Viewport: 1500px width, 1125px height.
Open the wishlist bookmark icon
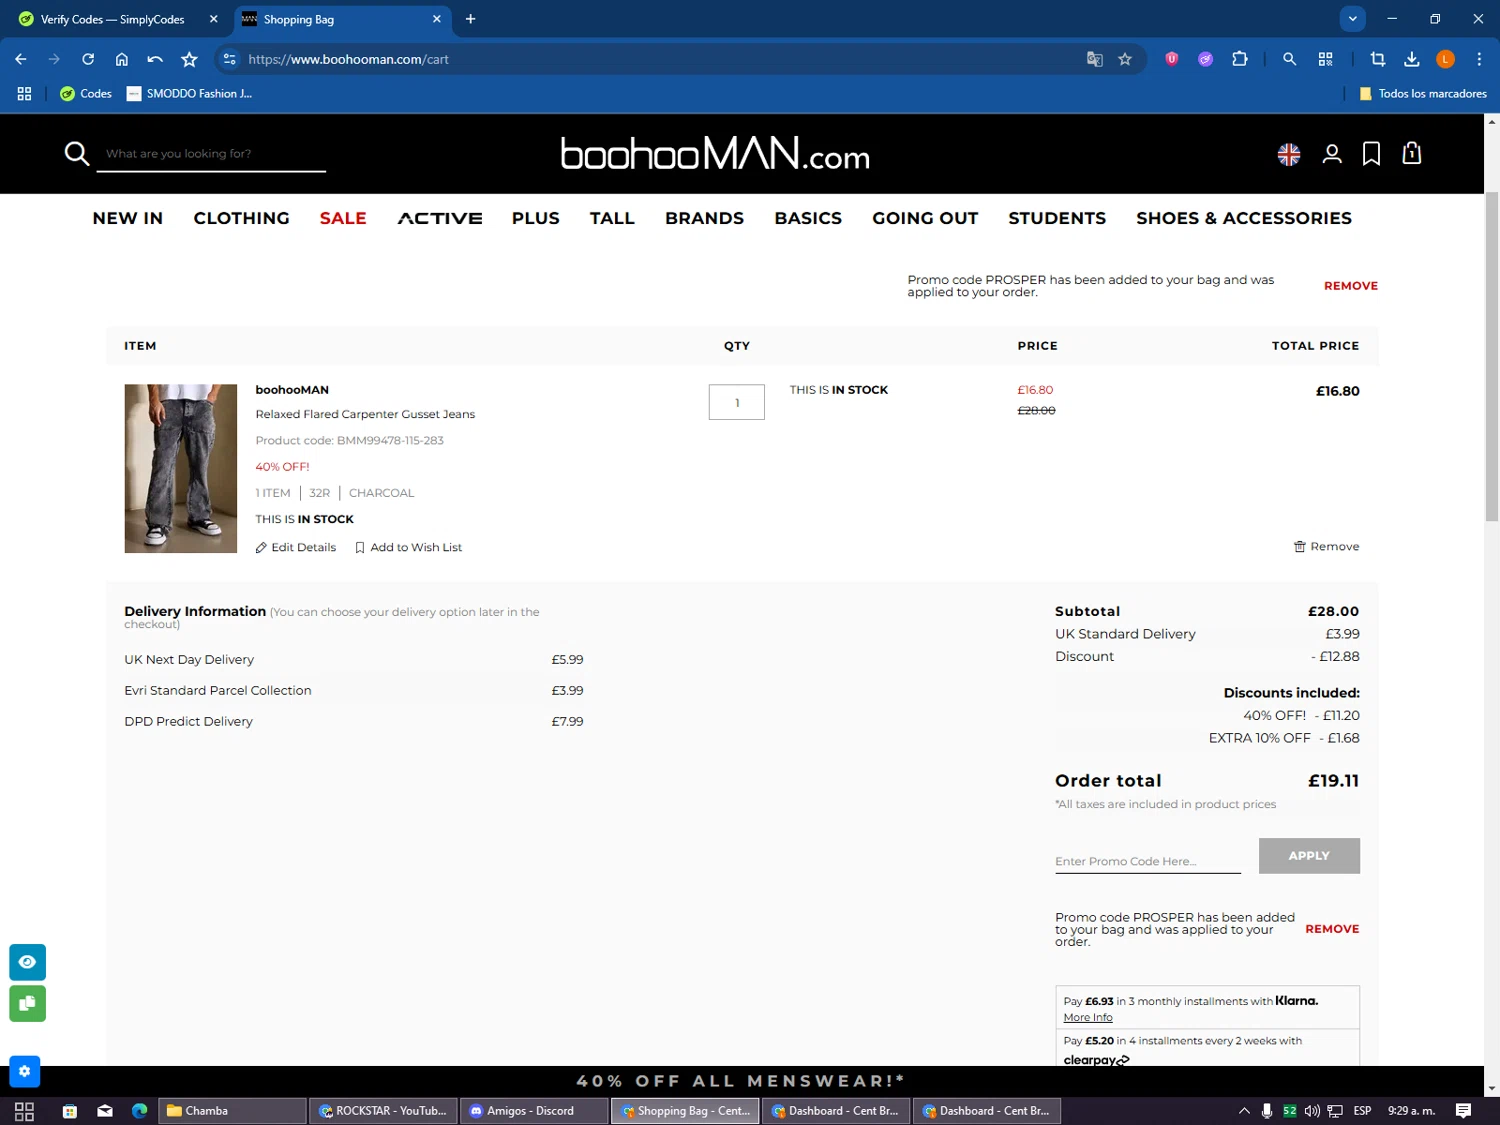pyautogui.click(x=1371, y=154)
